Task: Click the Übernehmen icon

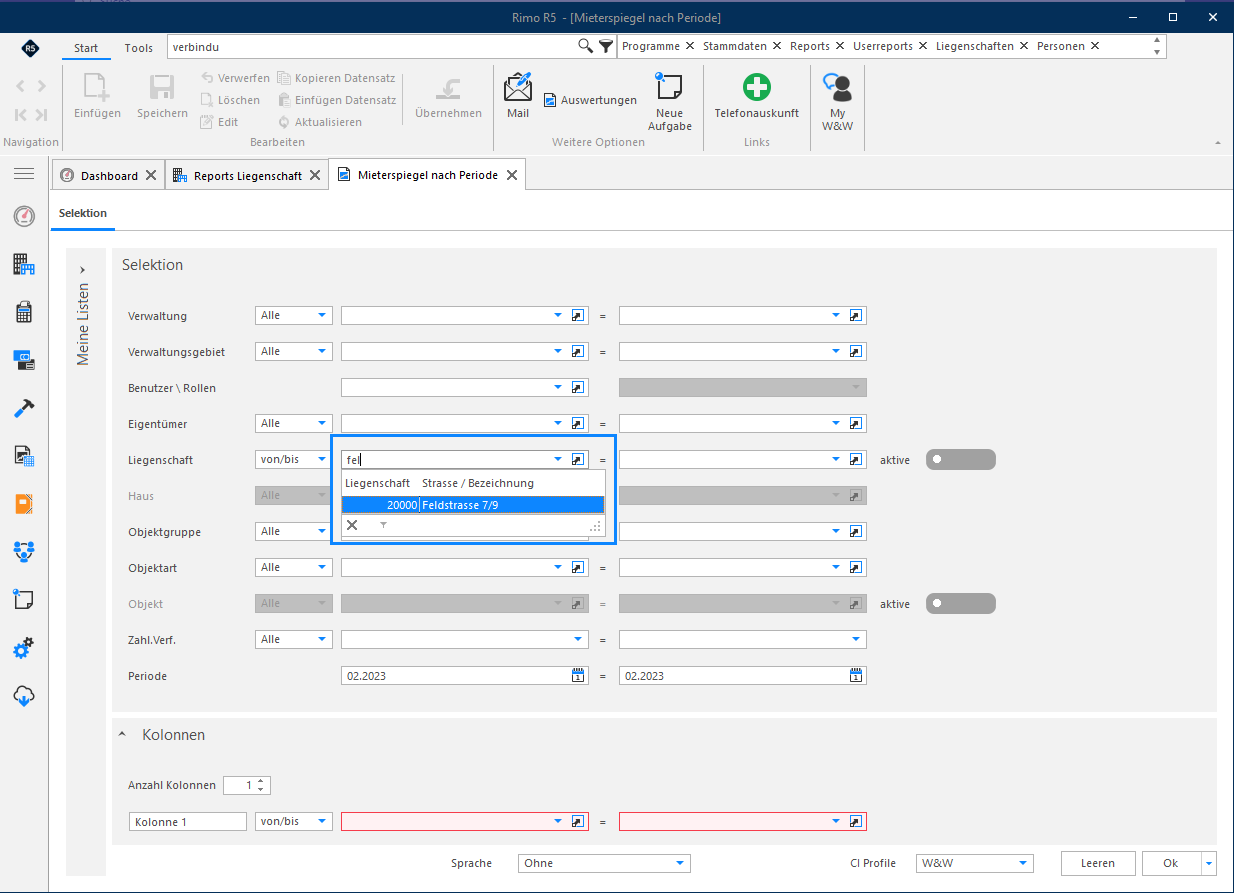Action: [448, 95]
